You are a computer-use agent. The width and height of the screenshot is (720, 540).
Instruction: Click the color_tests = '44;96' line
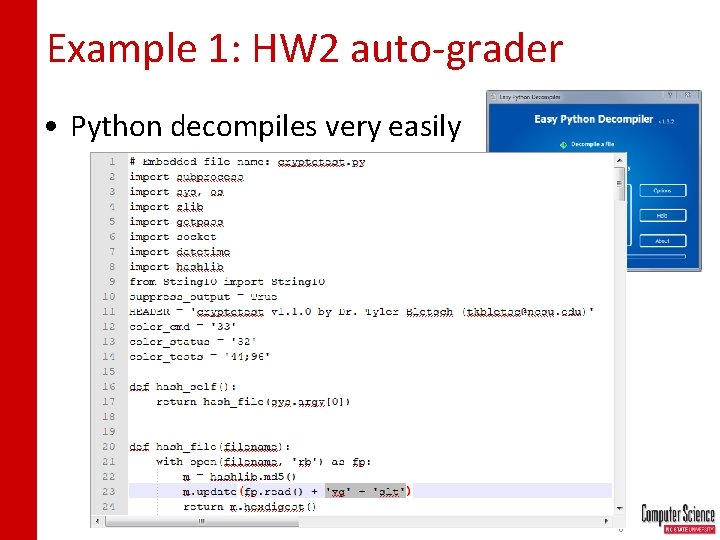[200, 357]
